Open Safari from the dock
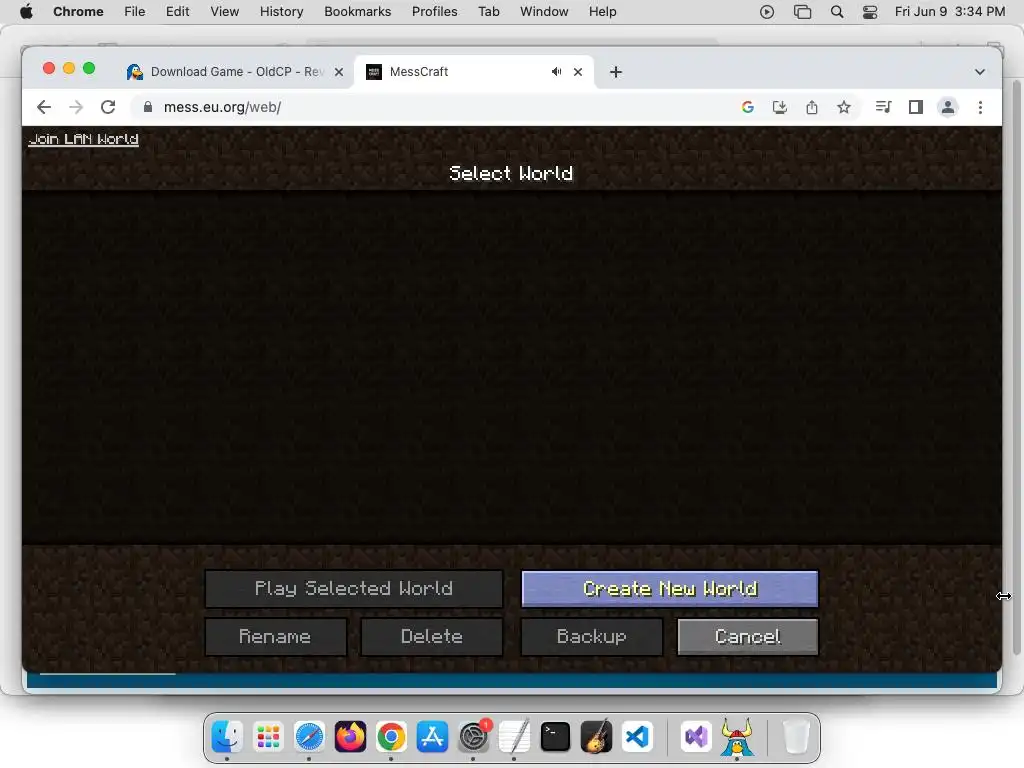This screenshot has height=768, width=1024. (309, 737)
